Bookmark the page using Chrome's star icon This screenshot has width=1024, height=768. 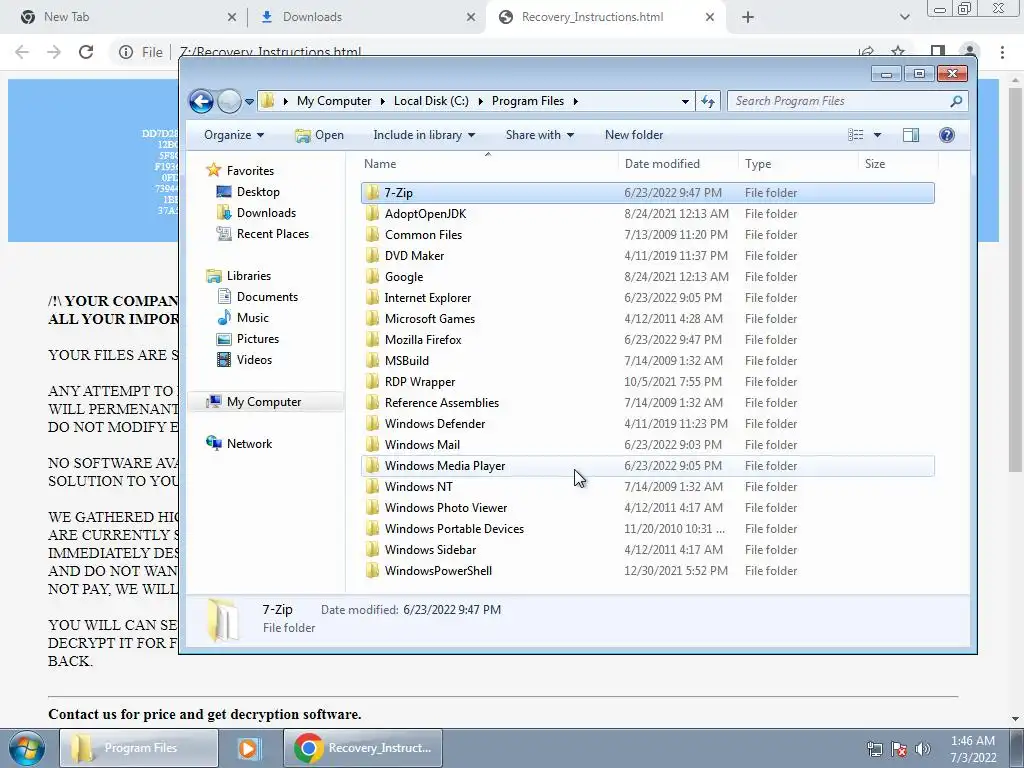[x=898, y=51]
